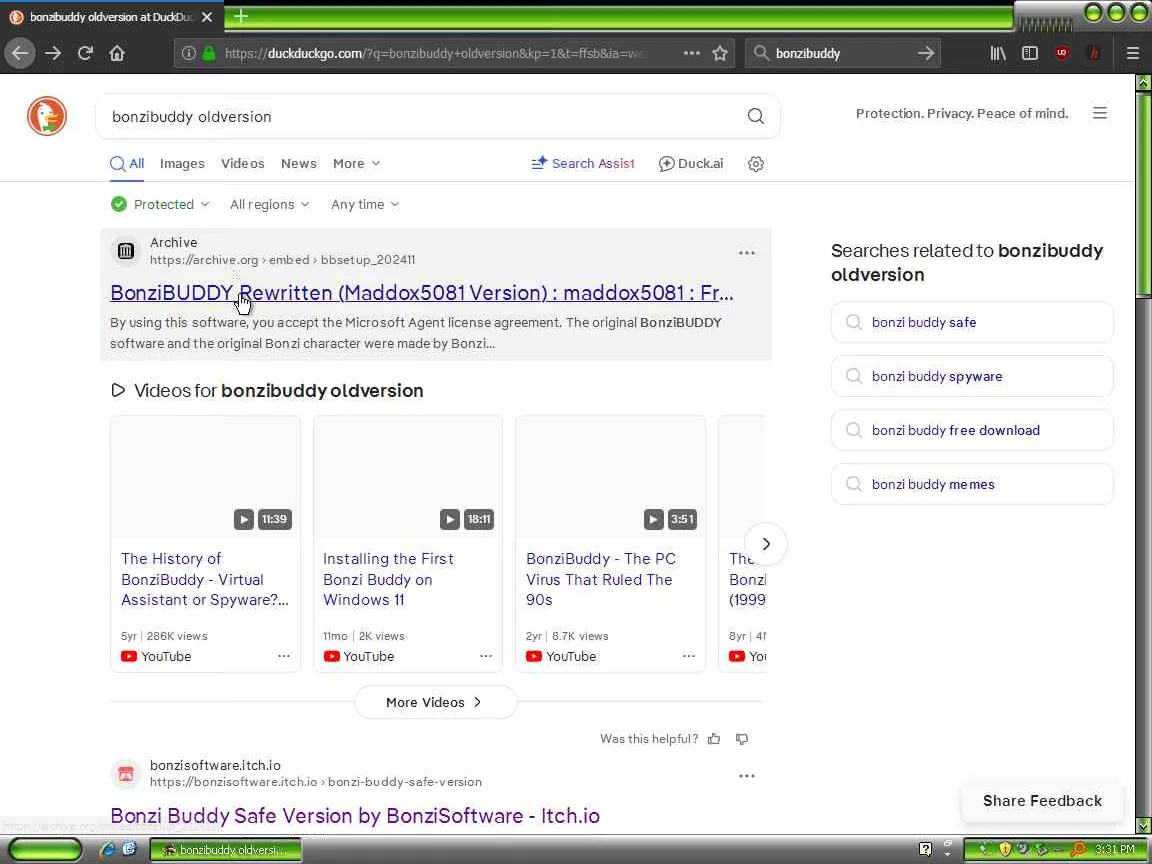This screenshot has height=864, width=1152.
Task: Submit the browser search box arrow
Action: (x=926, y=53)
